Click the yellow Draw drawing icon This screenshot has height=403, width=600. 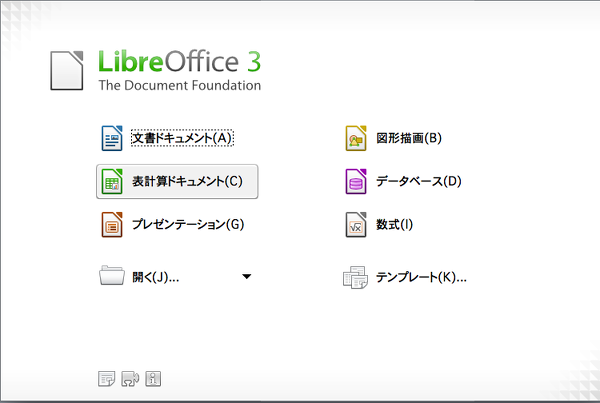pyautogui.click(x=356, y=138)
